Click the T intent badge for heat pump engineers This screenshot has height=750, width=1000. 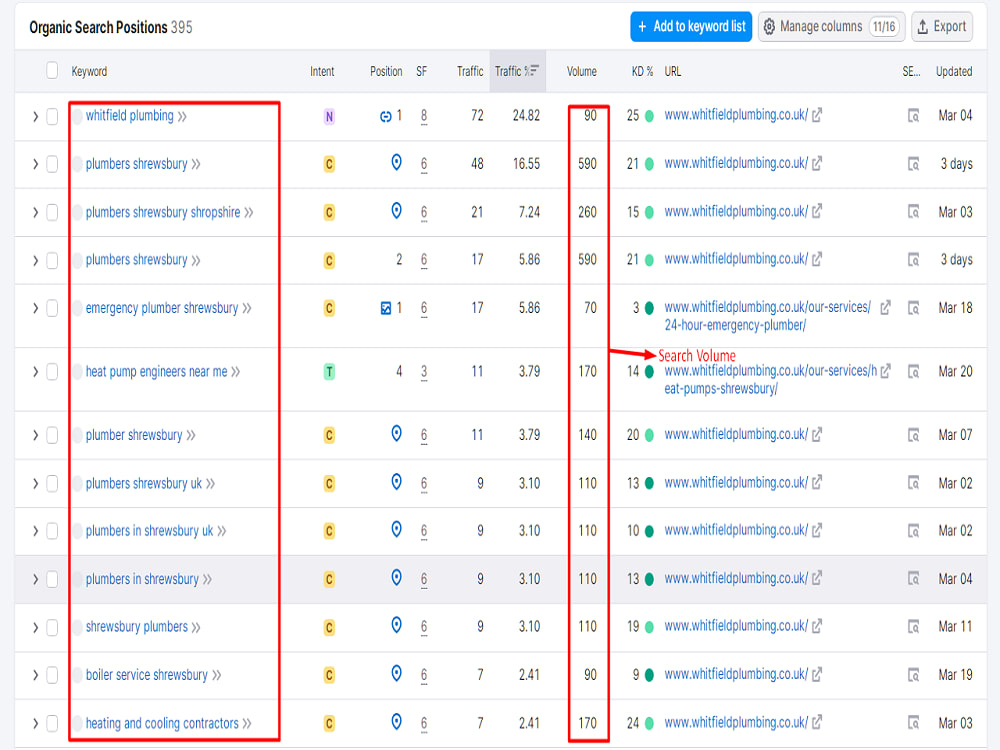(329, 372)
